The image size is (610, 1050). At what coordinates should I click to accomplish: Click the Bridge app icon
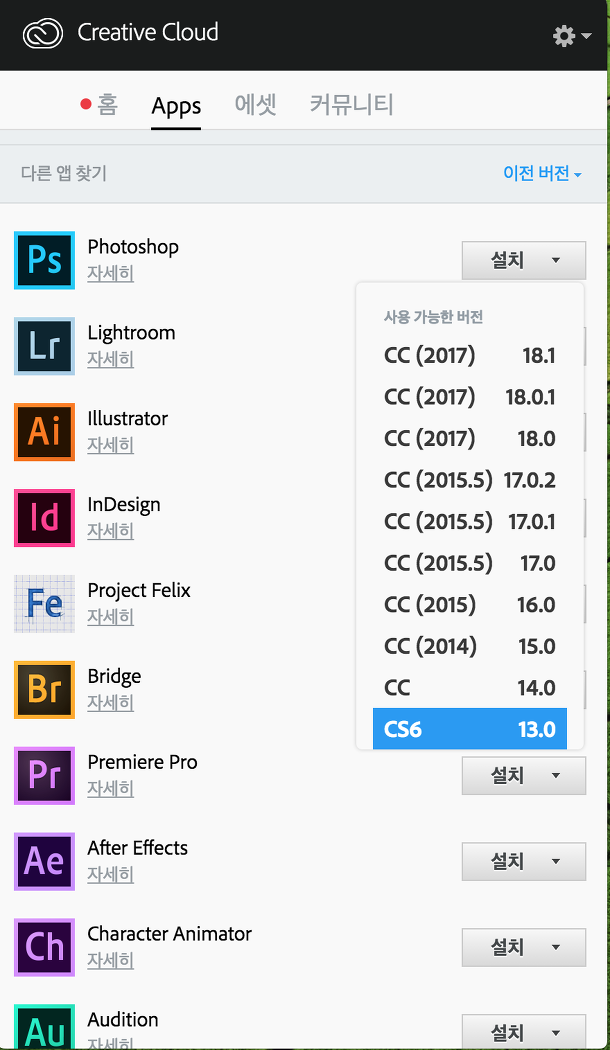44,689
